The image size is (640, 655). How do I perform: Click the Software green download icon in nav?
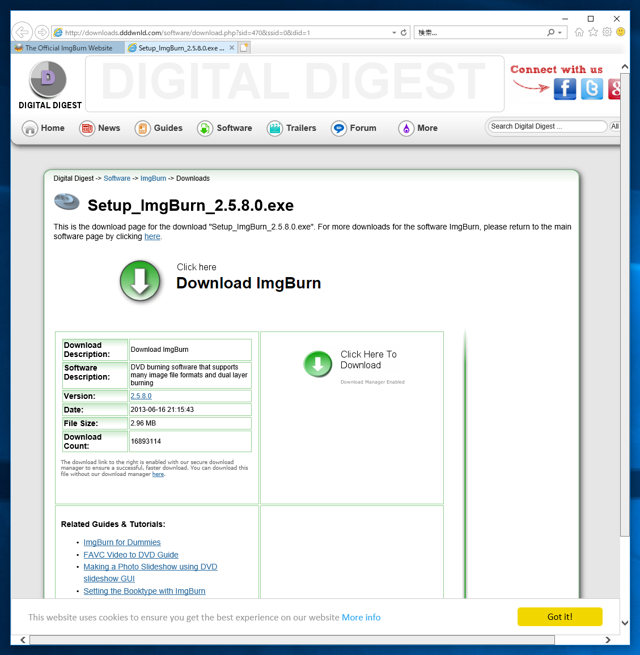[205, 128]
